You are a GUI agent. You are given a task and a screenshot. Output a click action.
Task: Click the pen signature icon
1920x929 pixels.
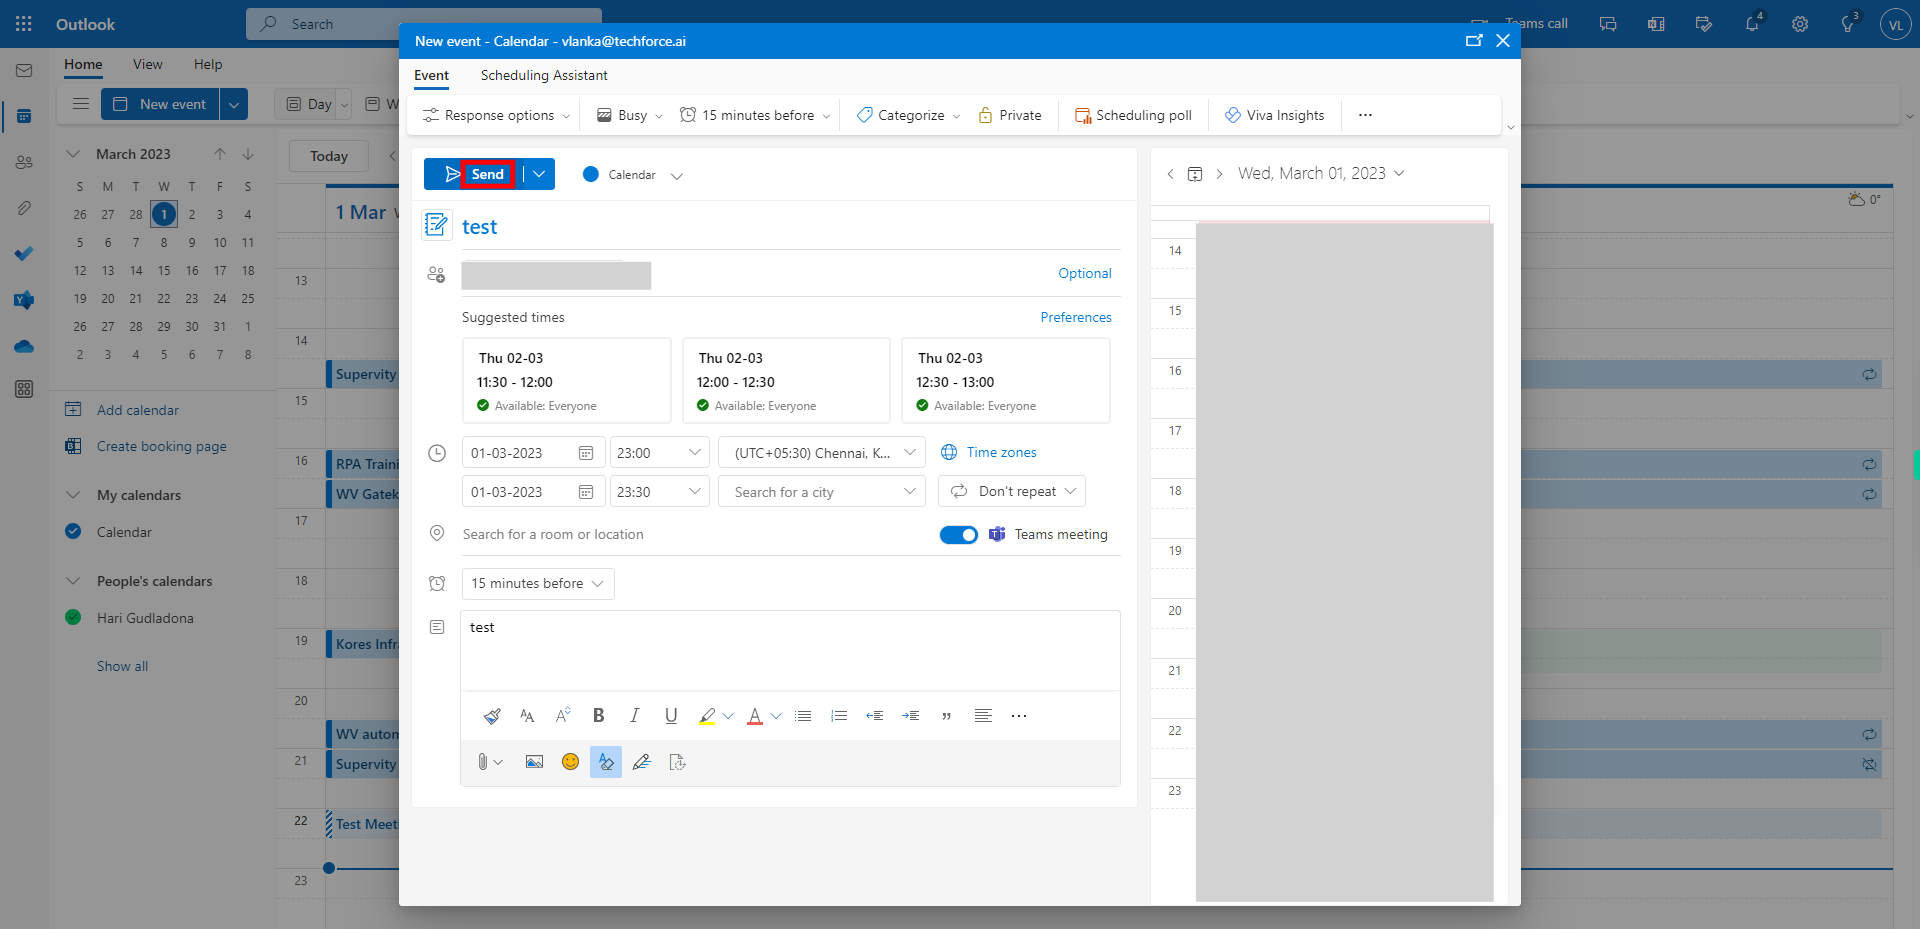(x=642, y=762)
